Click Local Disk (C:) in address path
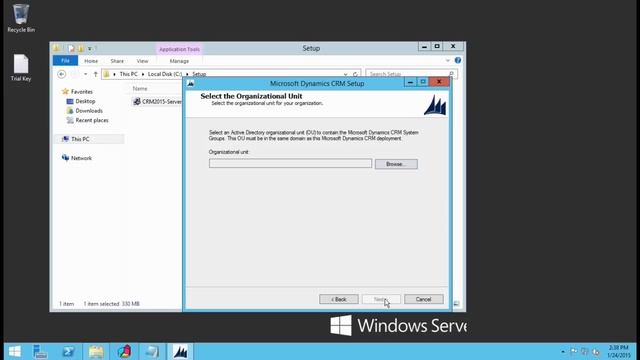The width and height of the screenshot is (640, 360). tap(164, 74)
